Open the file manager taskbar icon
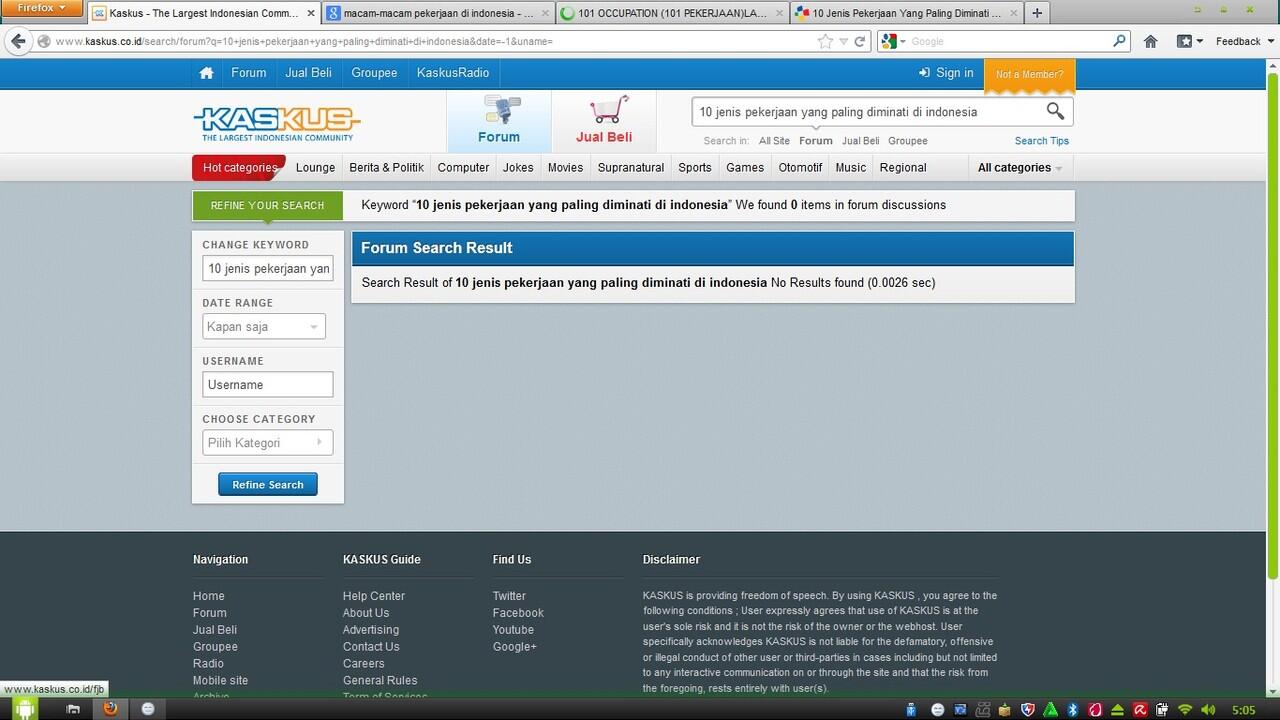 tap(73, 709)
